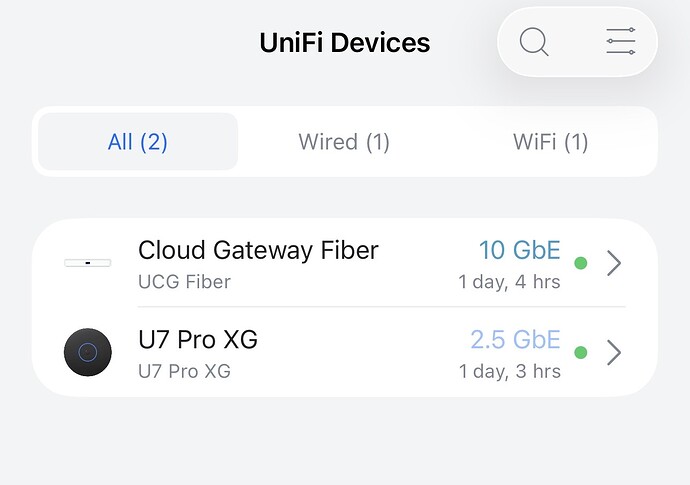Expand Cloud Gateway Fiber details chevron

point(614,263)
